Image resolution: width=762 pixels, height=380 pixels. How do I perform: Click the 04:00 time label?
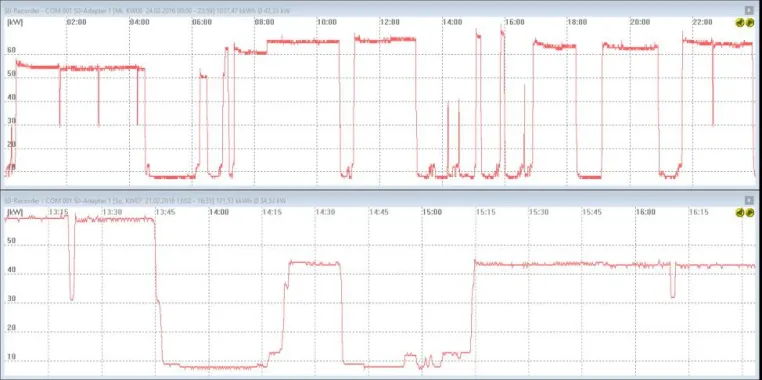click(139, 22)
